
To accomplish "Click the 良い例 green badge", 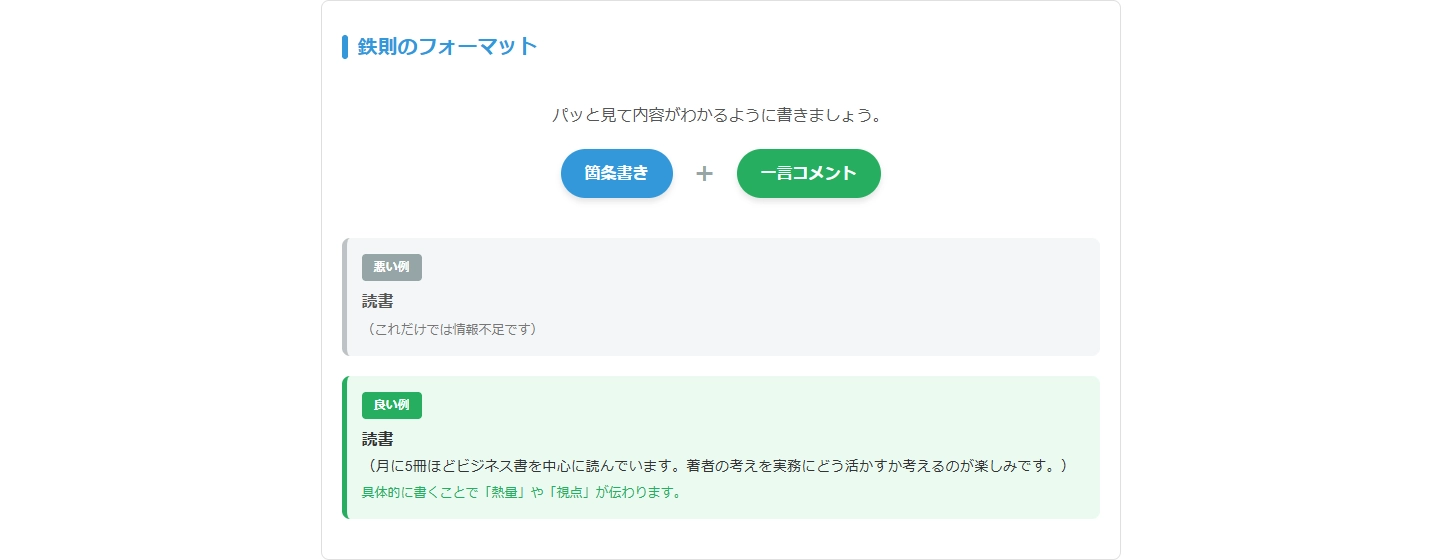I will point(392,405).
